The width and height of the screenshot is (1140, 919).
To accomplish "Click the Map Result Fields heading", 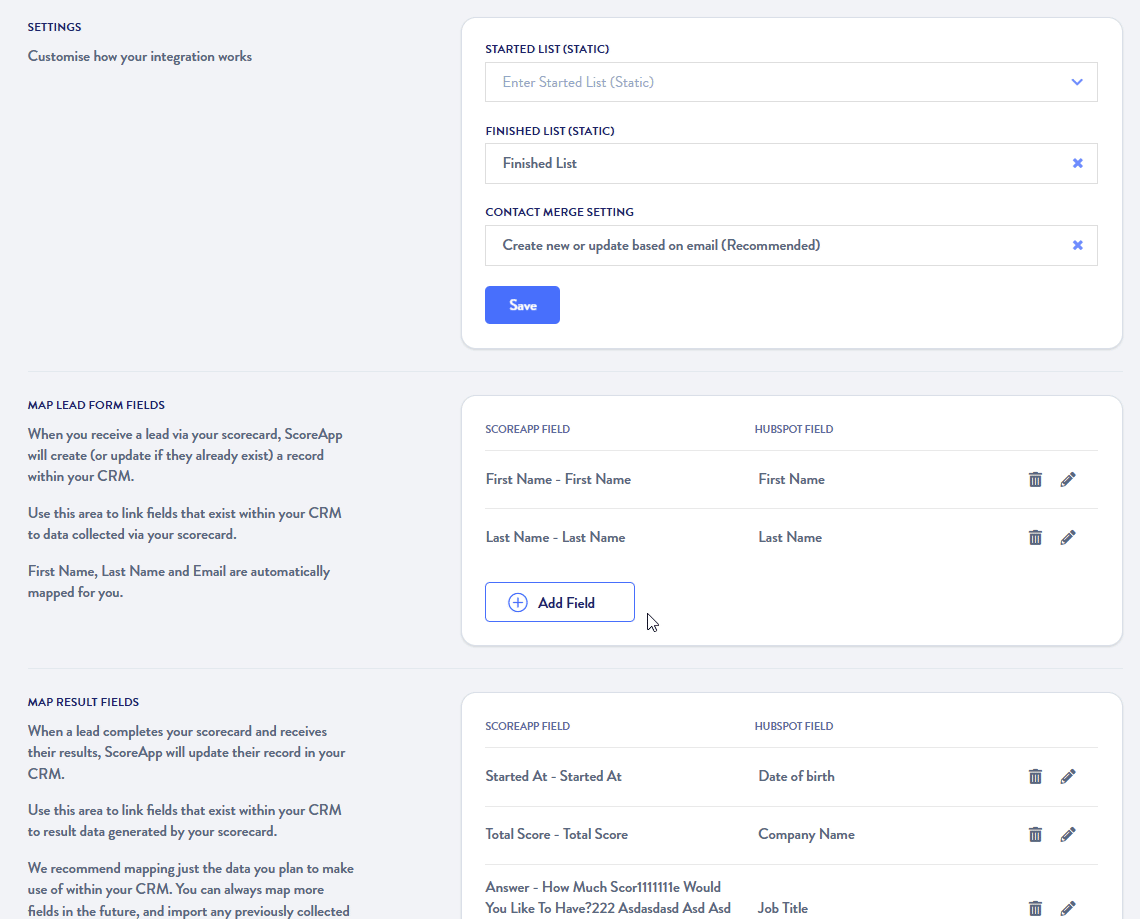I will 83,702.
